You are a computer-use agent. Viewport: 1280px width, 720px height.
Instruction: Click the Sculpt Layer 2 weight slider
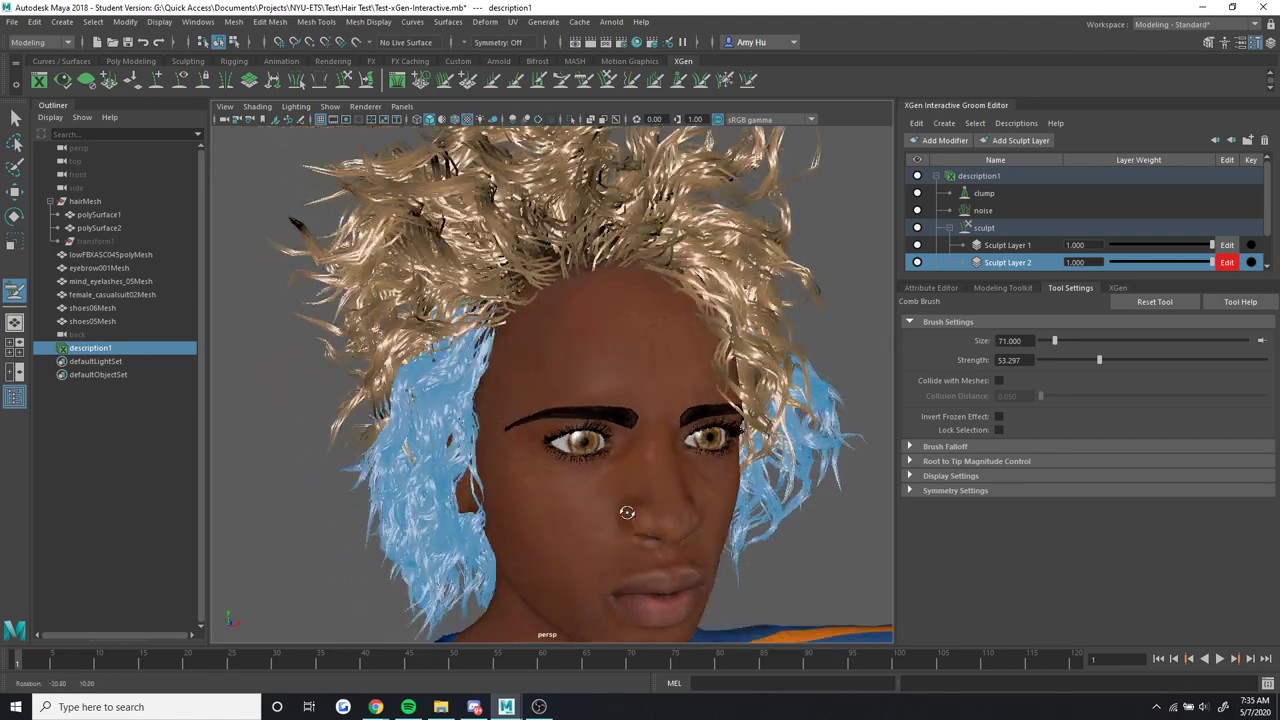1160,262
